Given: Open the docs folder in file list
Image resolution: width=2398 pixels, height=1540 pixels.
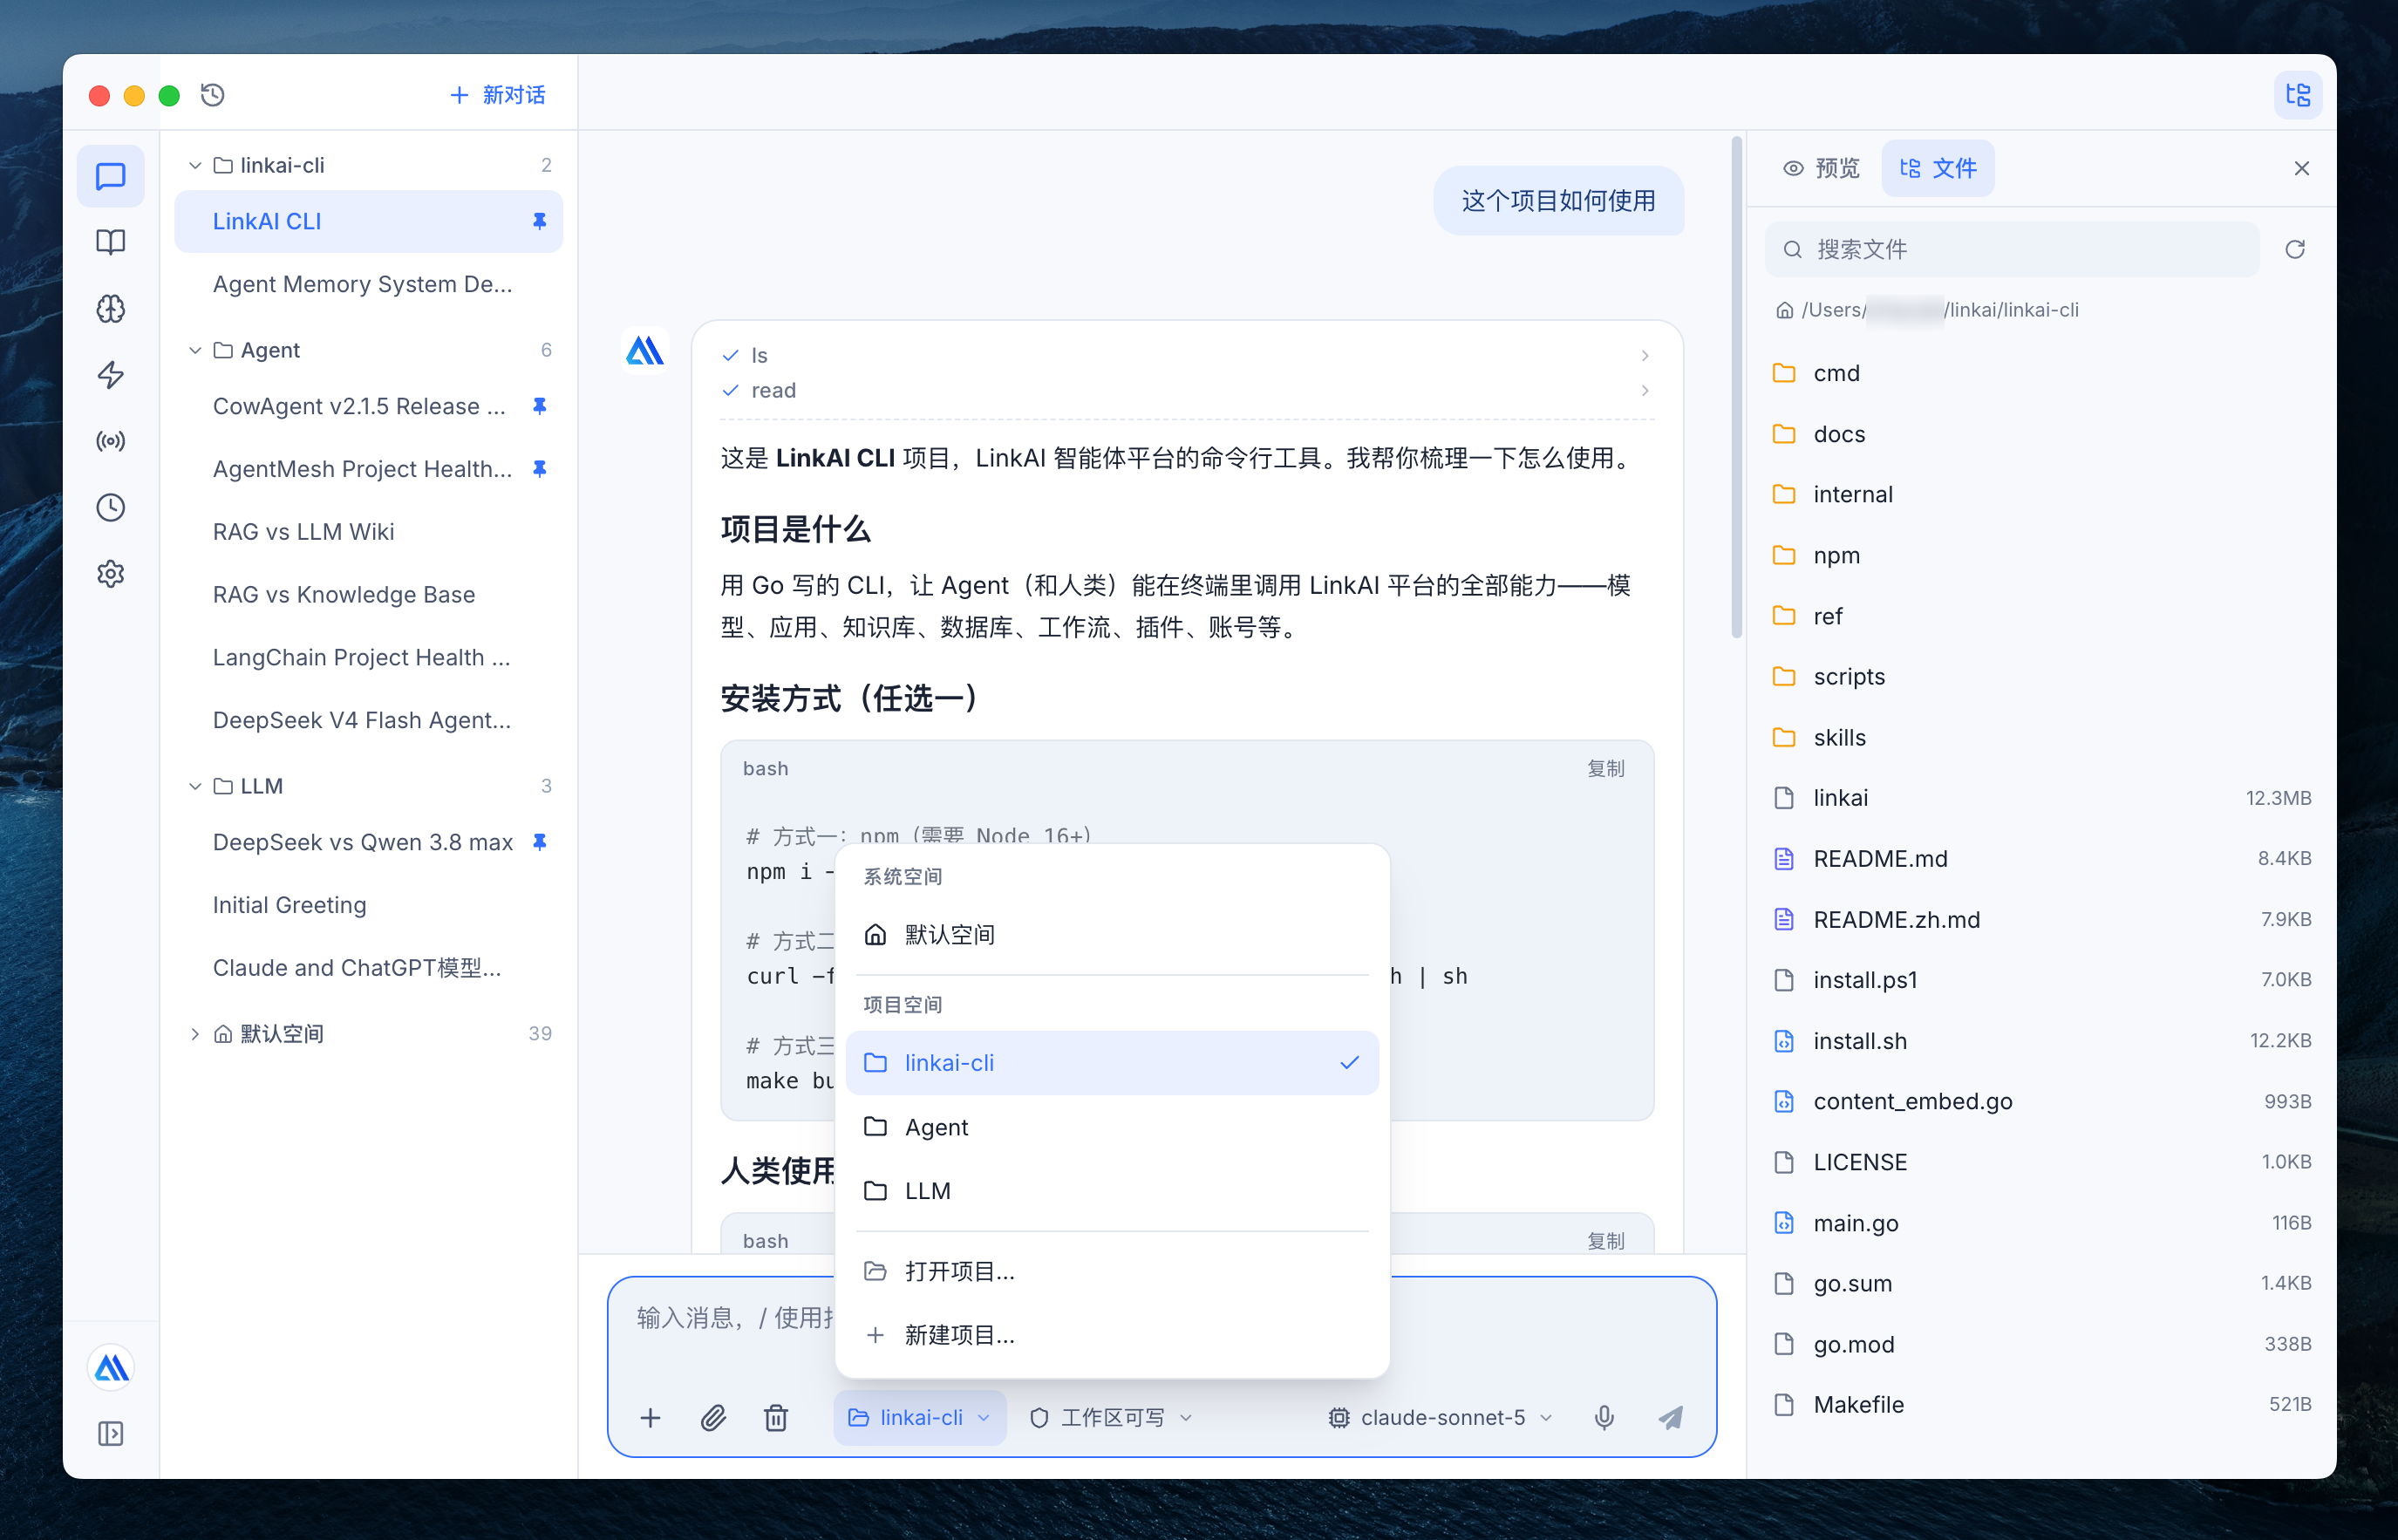Looking at the screenshot, I should point(2041,434).
